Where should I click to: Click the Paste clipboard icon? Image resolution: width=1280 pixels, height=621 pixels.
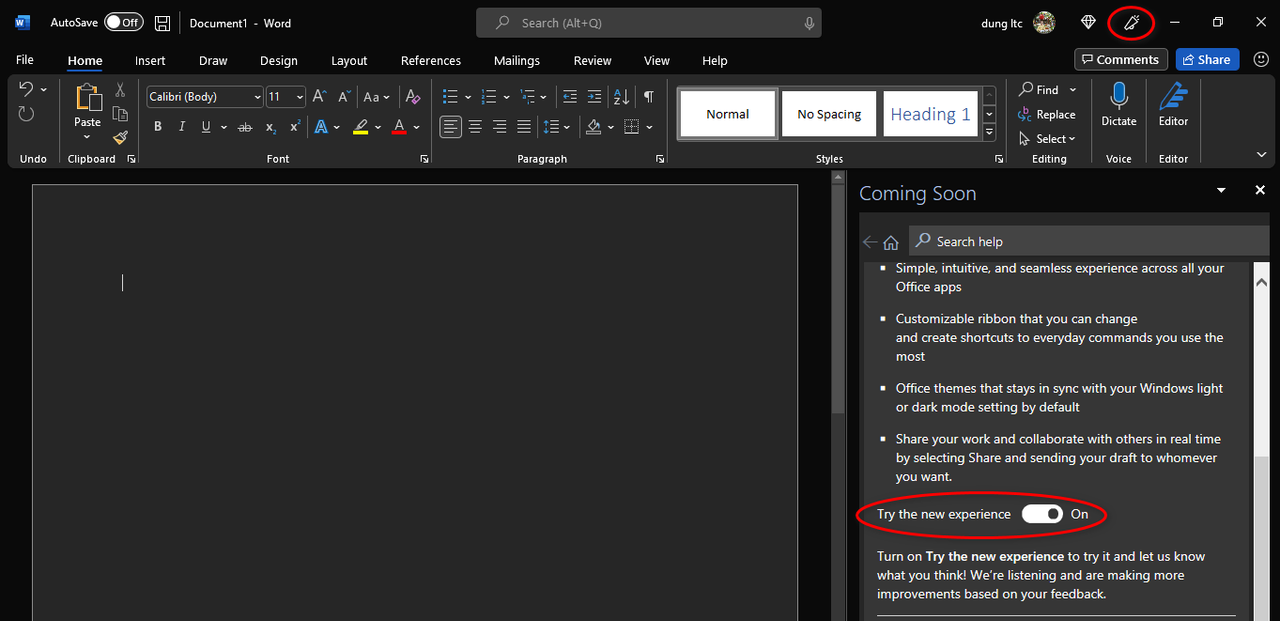coord(88,99)
